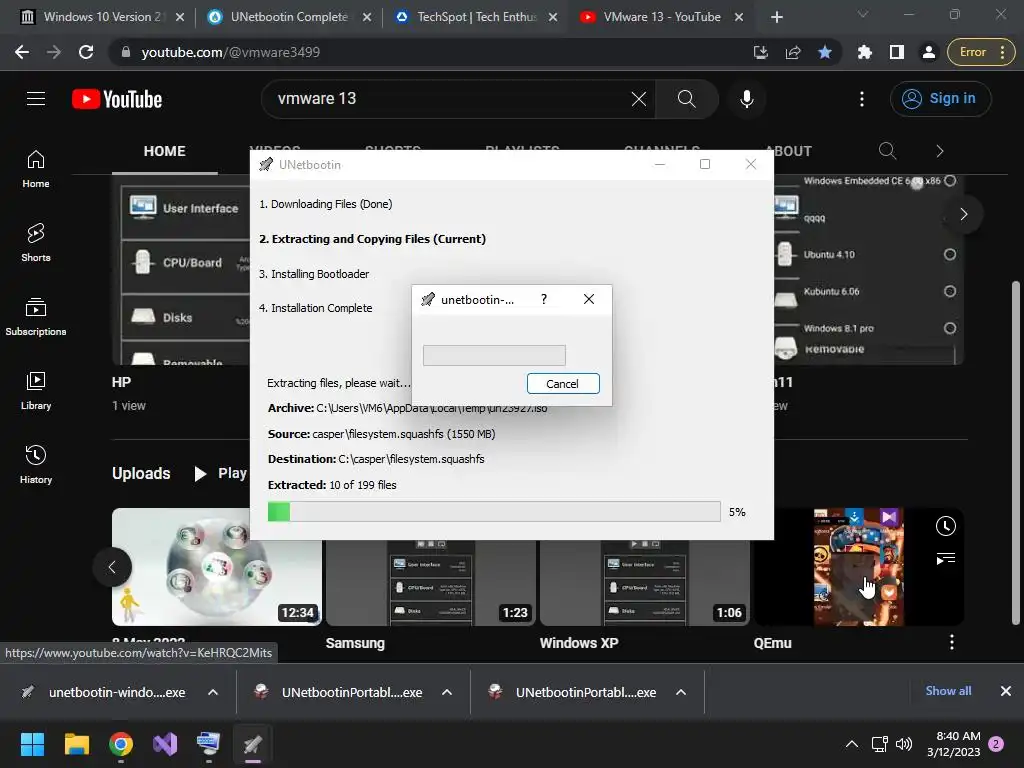
Task: Expand options for second UNetbootinPortabl....exe download
Action: click(x=680, y=692)
